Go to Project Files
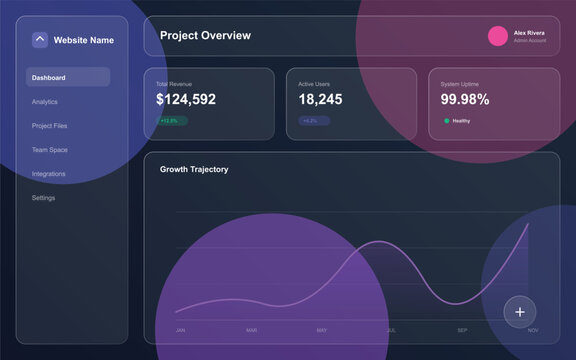576x360 pixels. [49, 126]
